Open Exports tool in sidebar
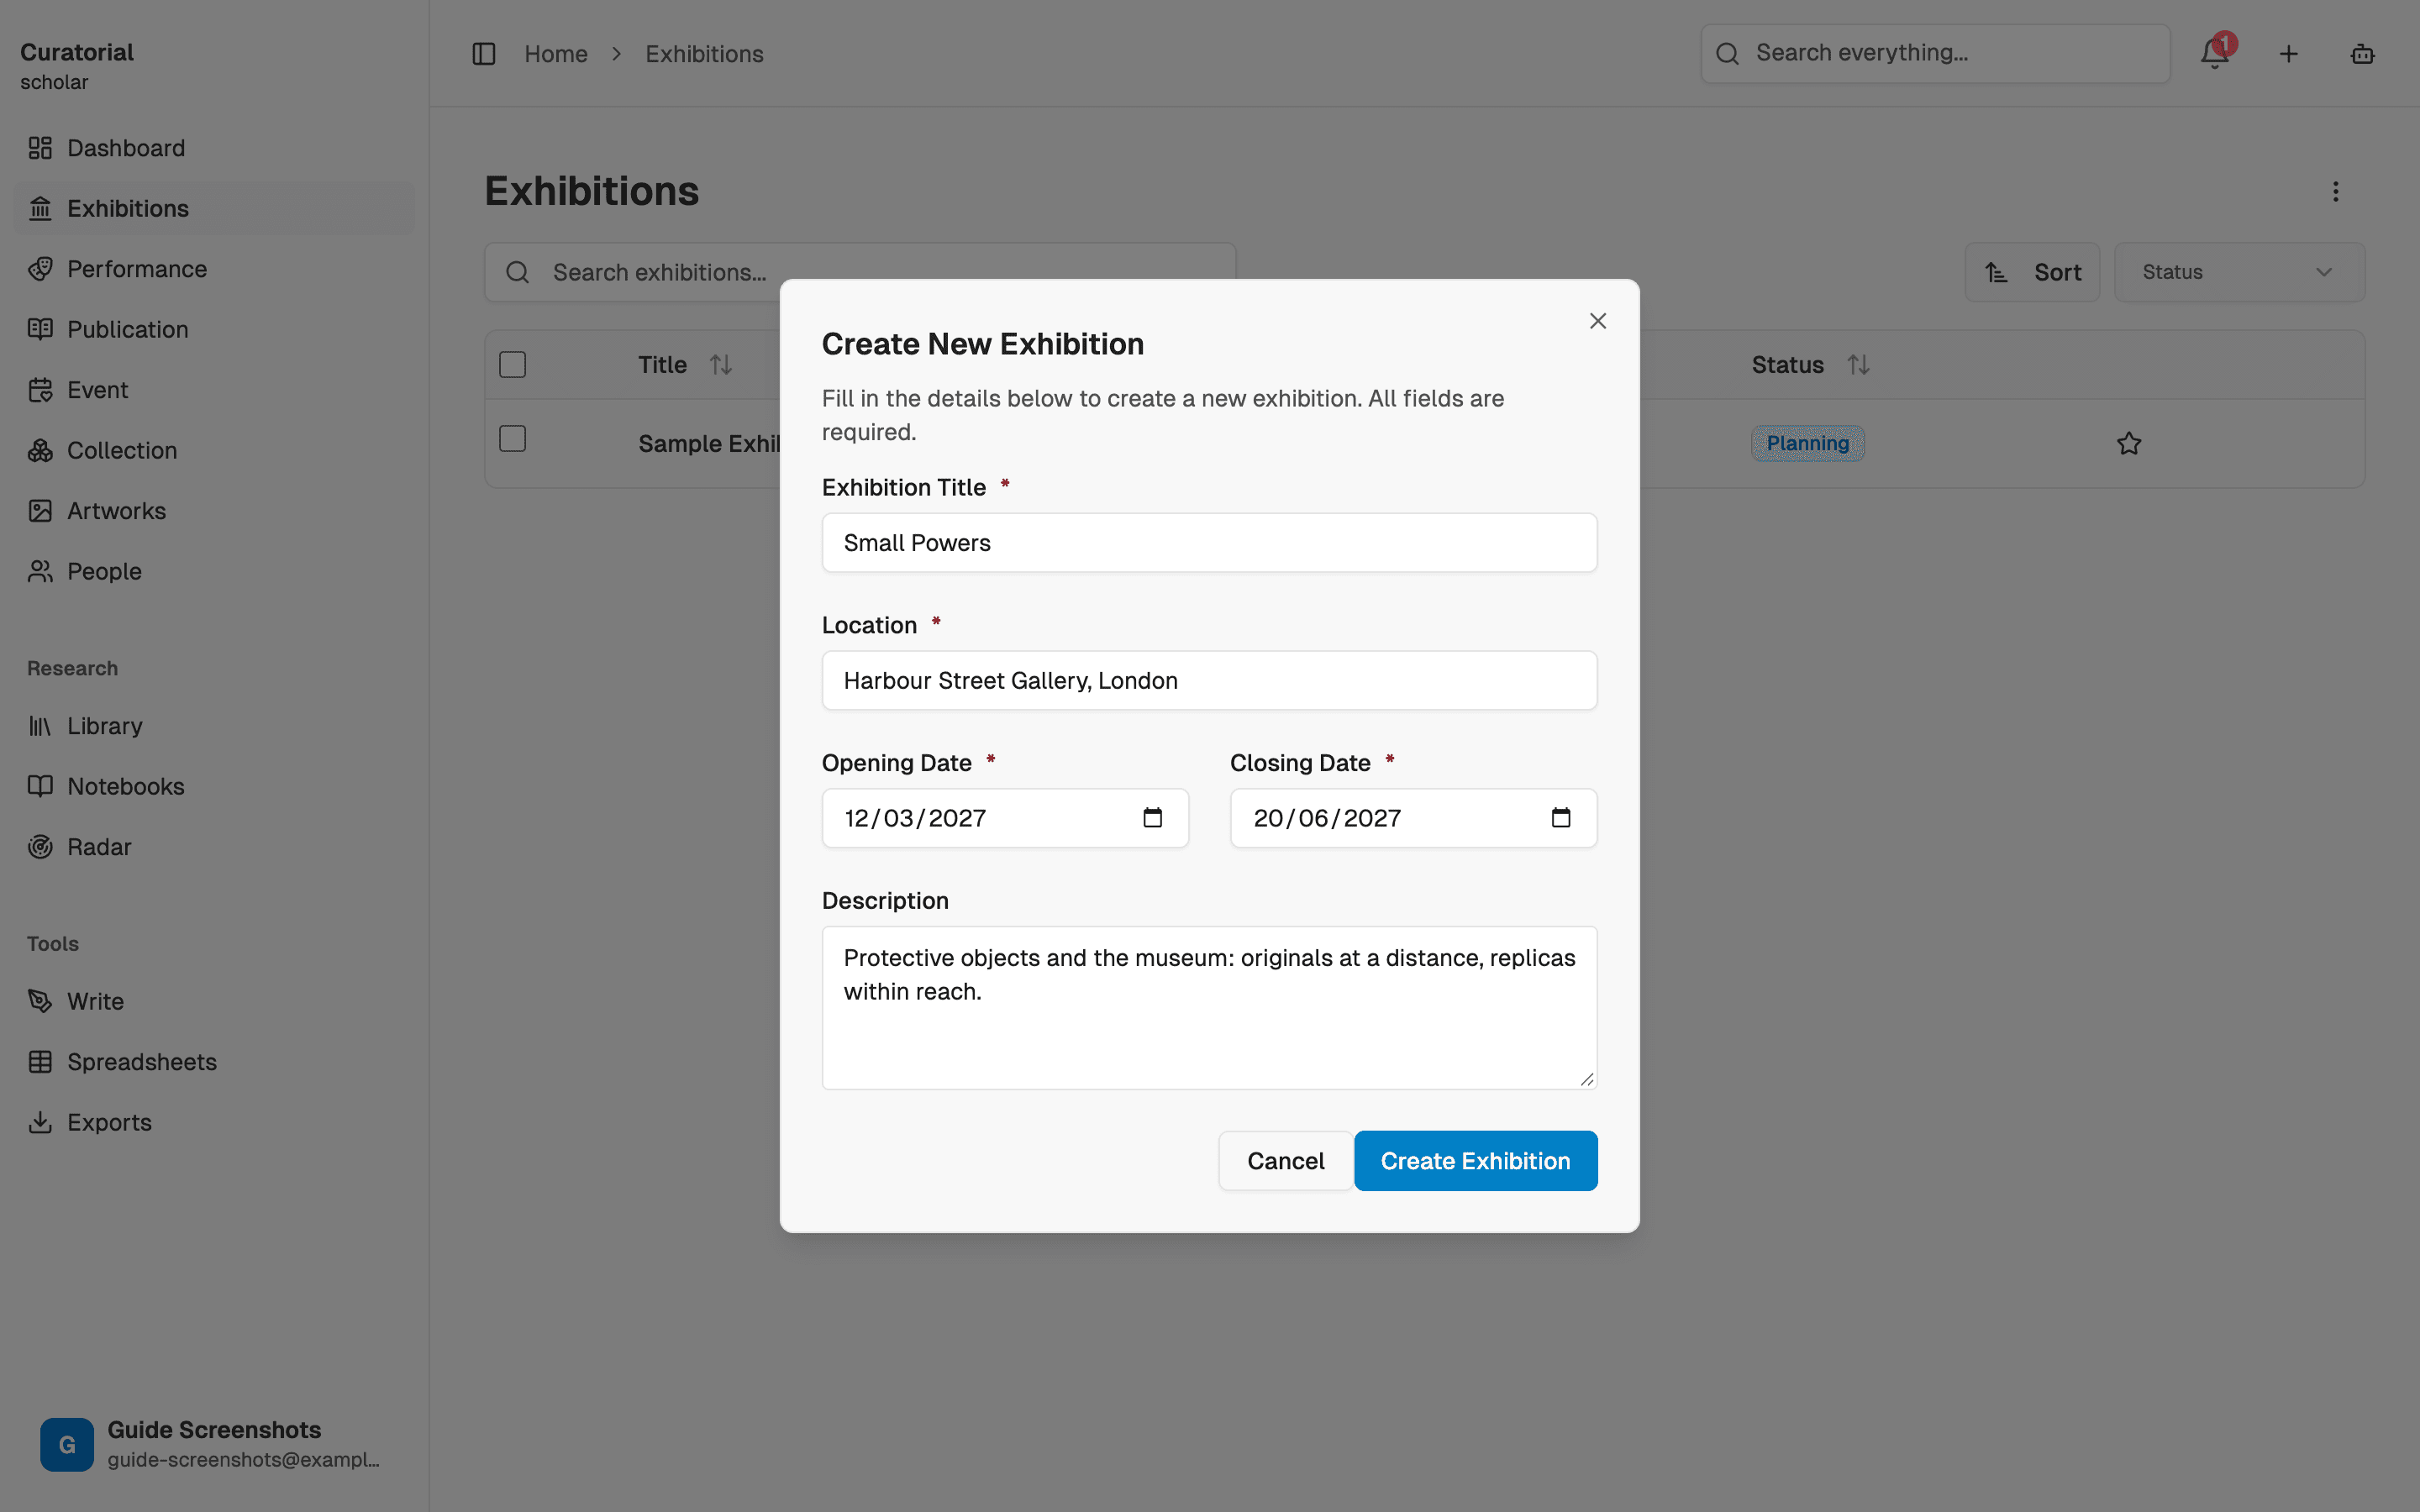Viewport: 2420px width, 1512px height. (214, 1122)
